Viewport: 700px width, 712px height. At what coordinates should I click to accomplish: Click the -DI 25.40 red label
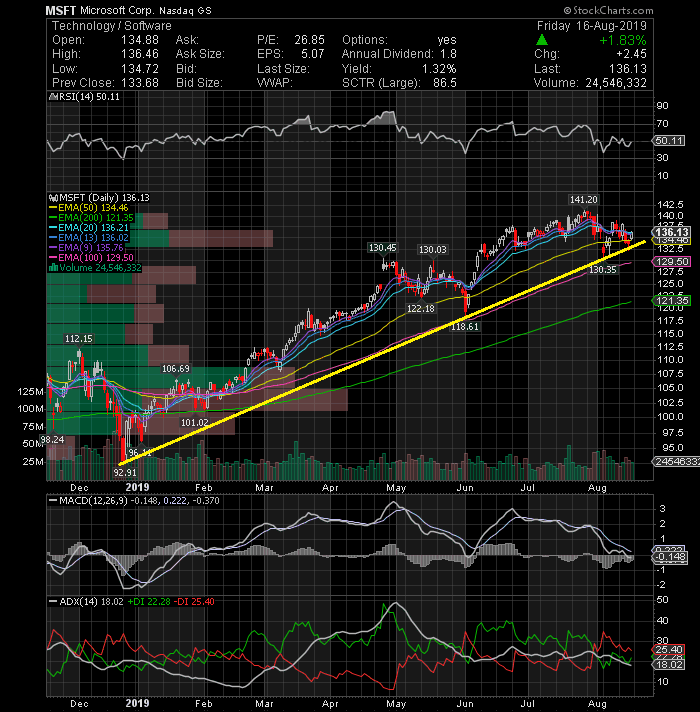point(194,601)
